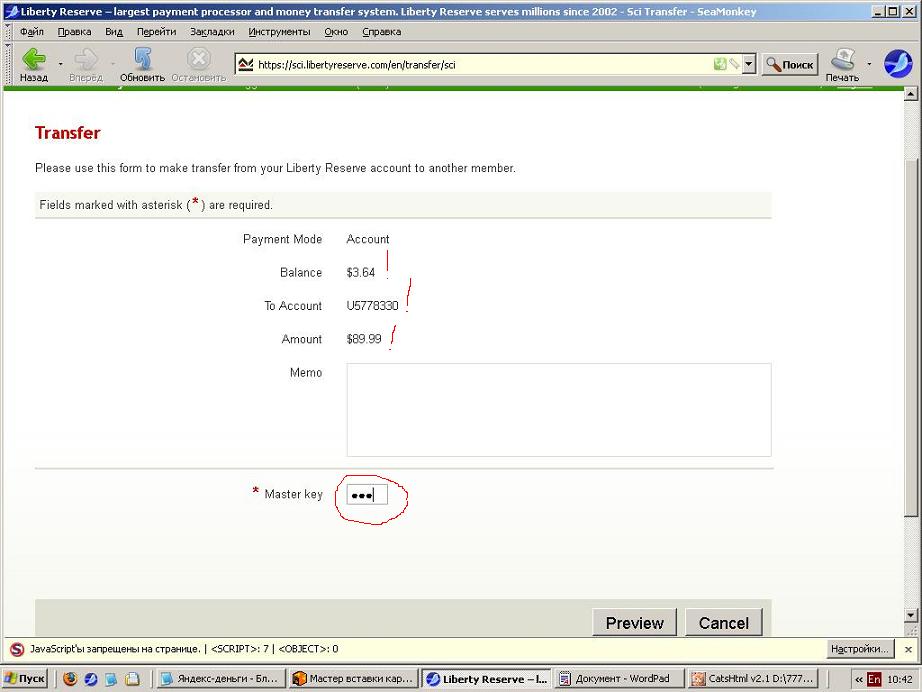Viewport: 922px width, 692px height.
Task: Open the Закладки menu
Action: 212,32
